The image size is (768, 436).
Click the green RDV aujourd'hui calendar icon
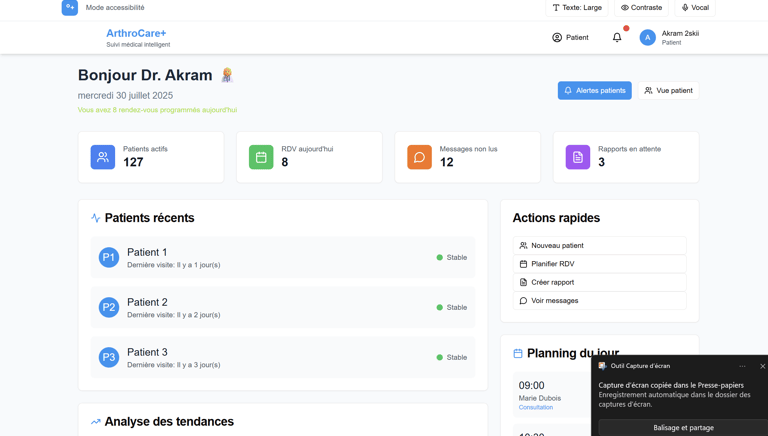click(x=261, y=157)
